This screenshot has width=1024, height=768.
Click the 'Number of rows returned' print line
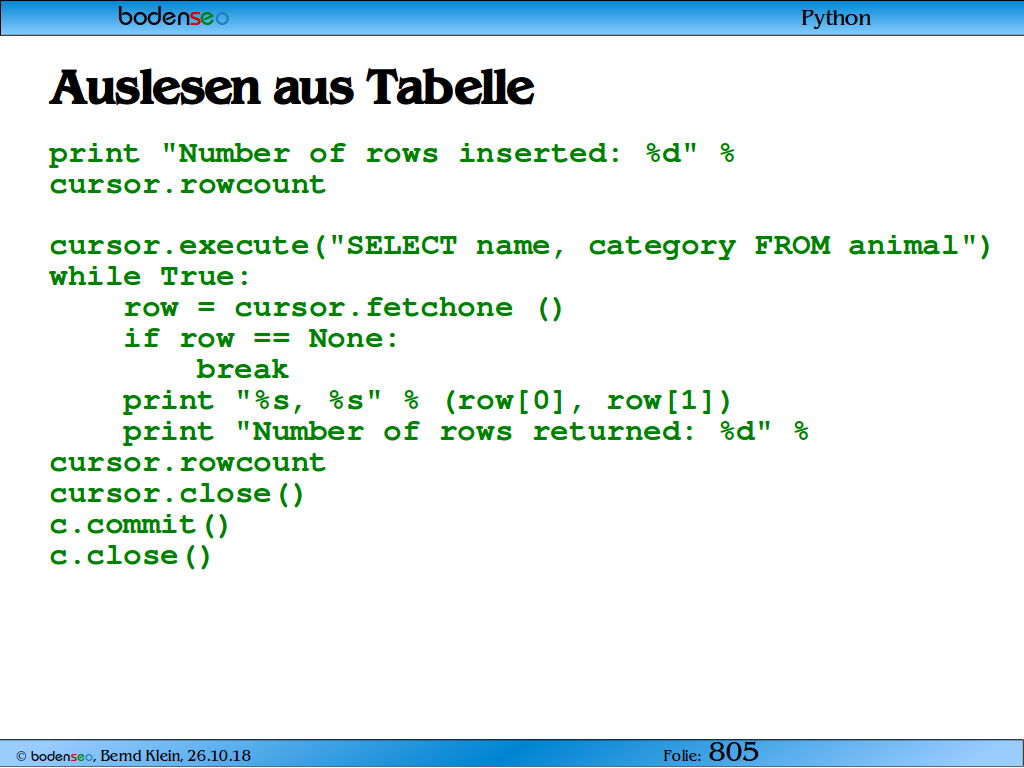466,432
